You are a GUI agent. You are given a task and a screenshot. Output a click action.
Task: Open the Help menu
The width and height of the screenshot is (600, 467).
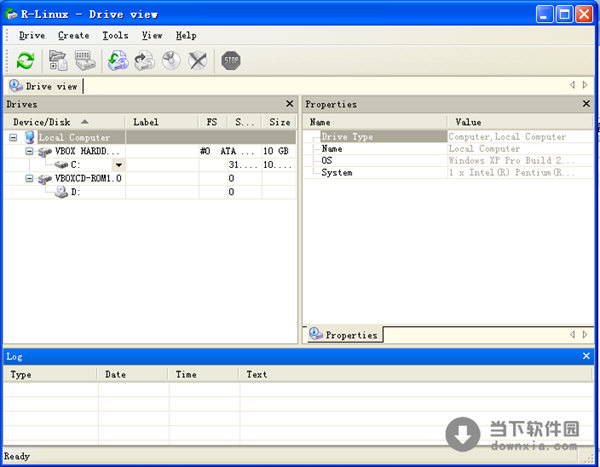tap(186, 36)
